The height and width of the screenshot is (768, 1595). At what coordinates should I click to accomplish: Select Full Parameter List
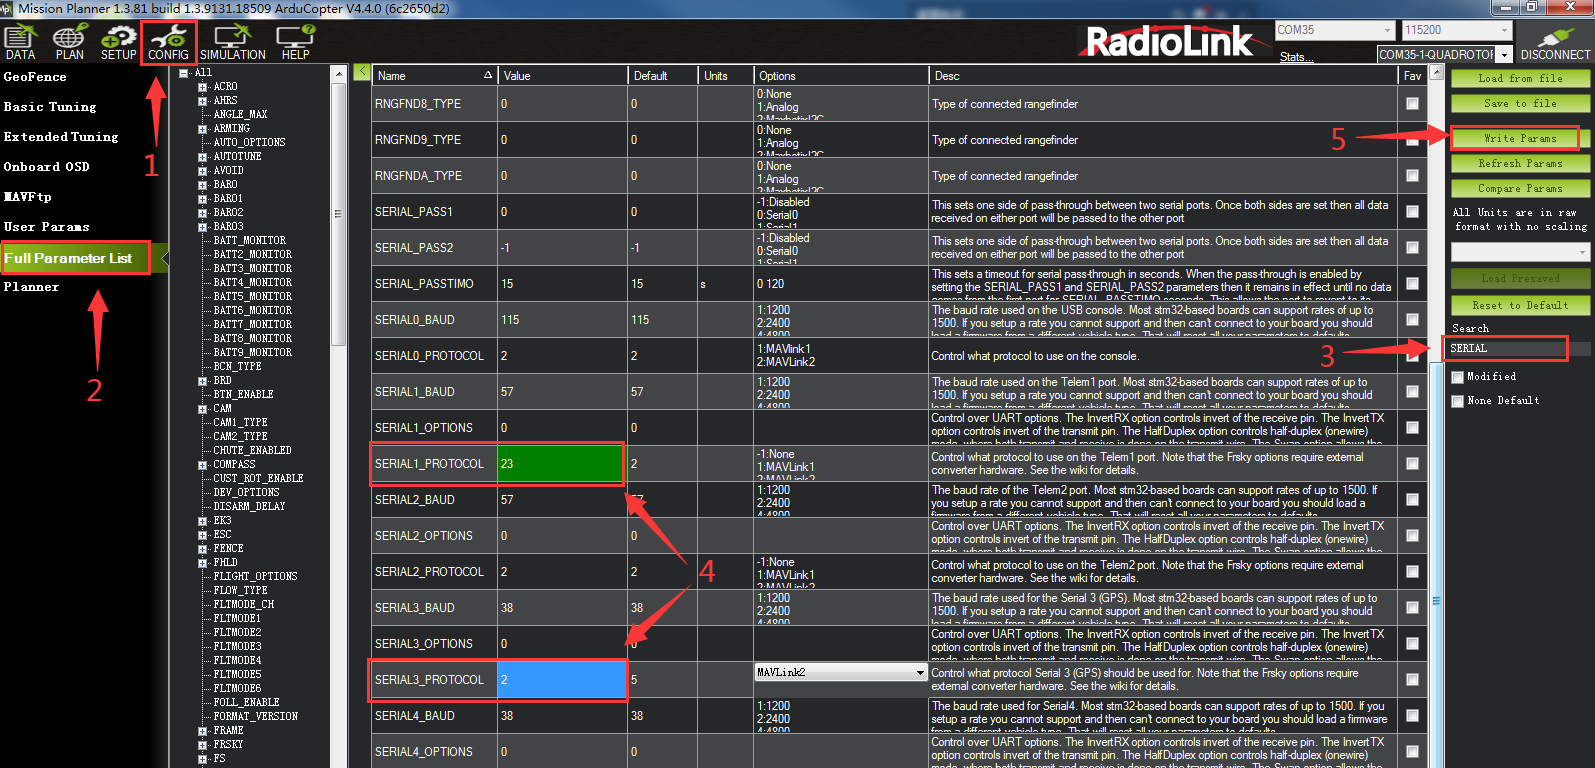click(76, 258)
